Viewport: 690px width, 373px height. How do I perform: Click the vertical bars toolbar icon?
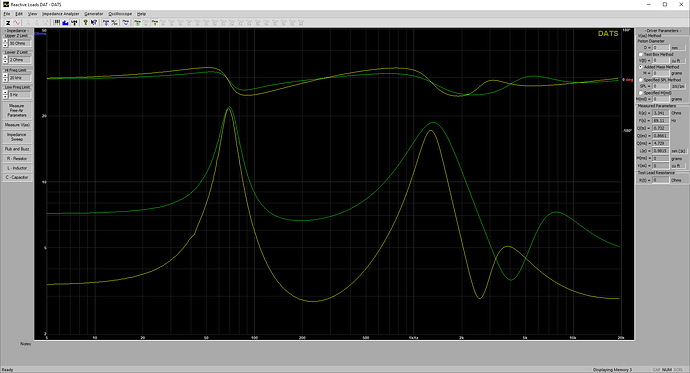[x=57, y=22]
